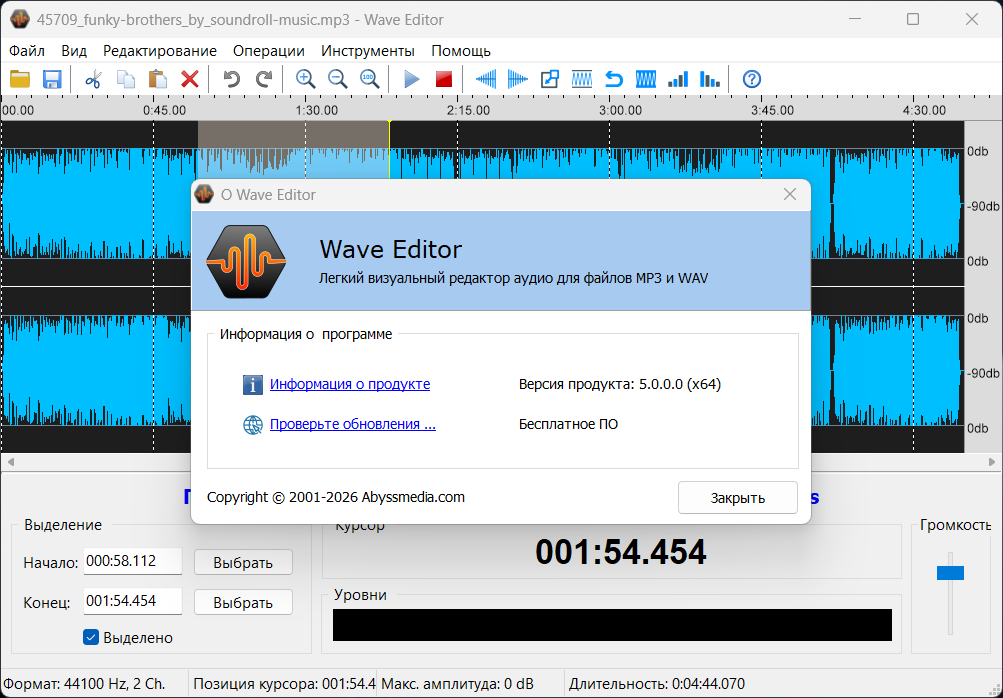Click the falling bars toolbar icon

point(710,79)
